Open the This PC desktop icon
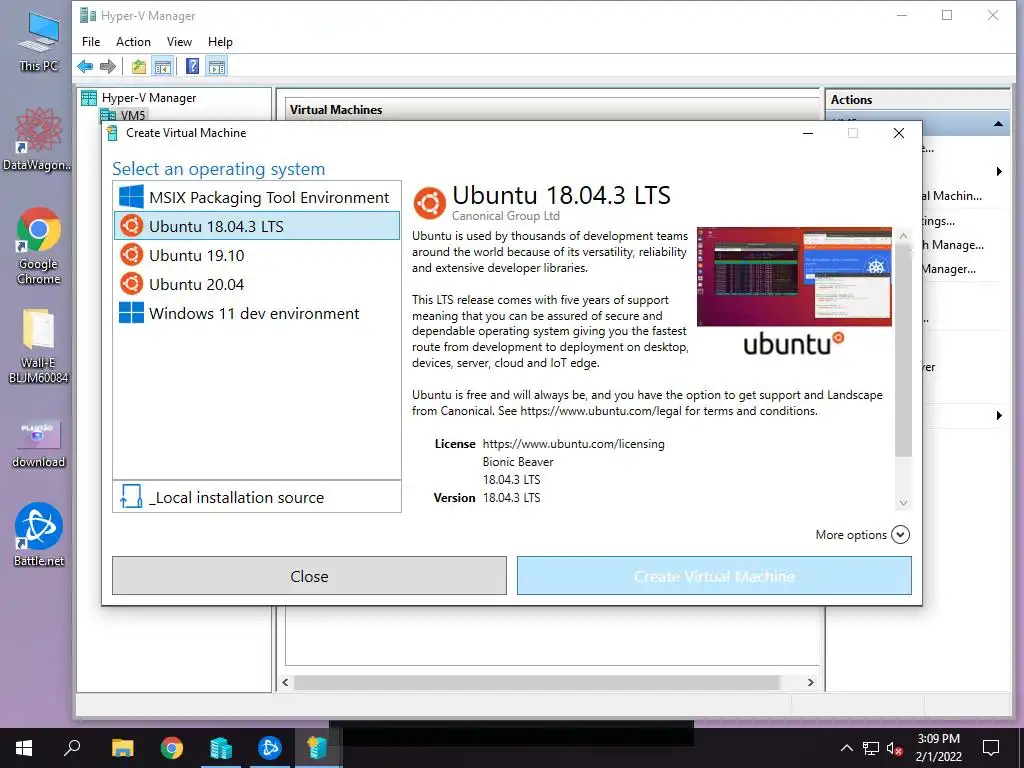The image size is (1024, 768). [38, 40]
